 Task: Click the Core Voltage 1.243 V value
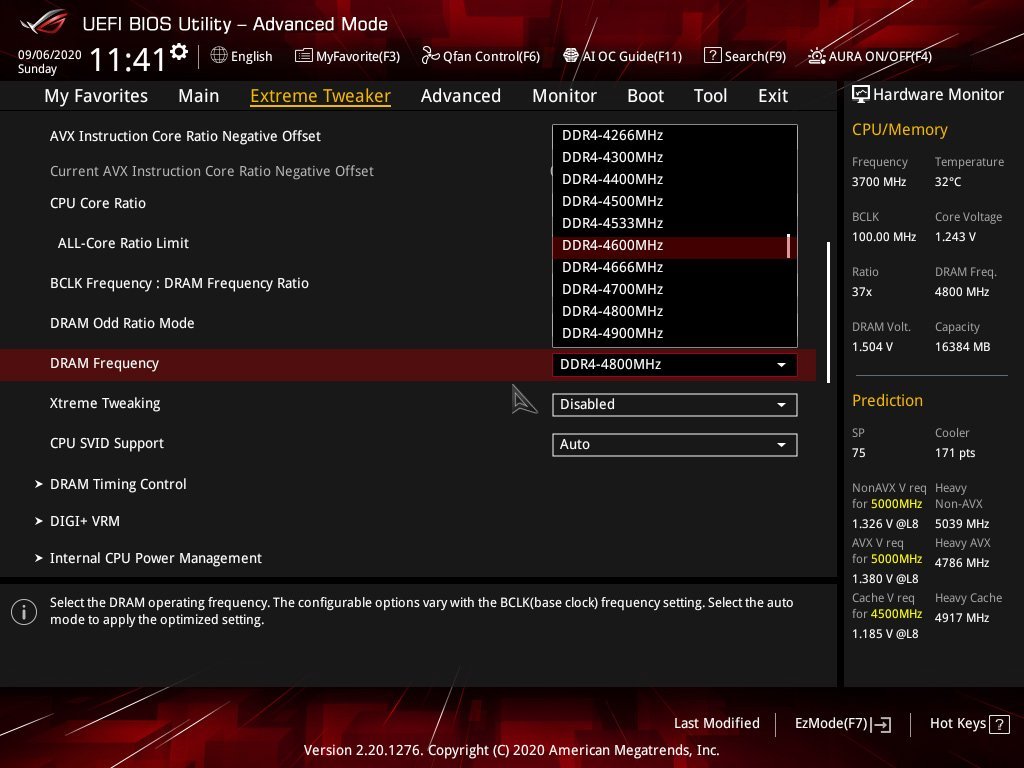(955, 237)
